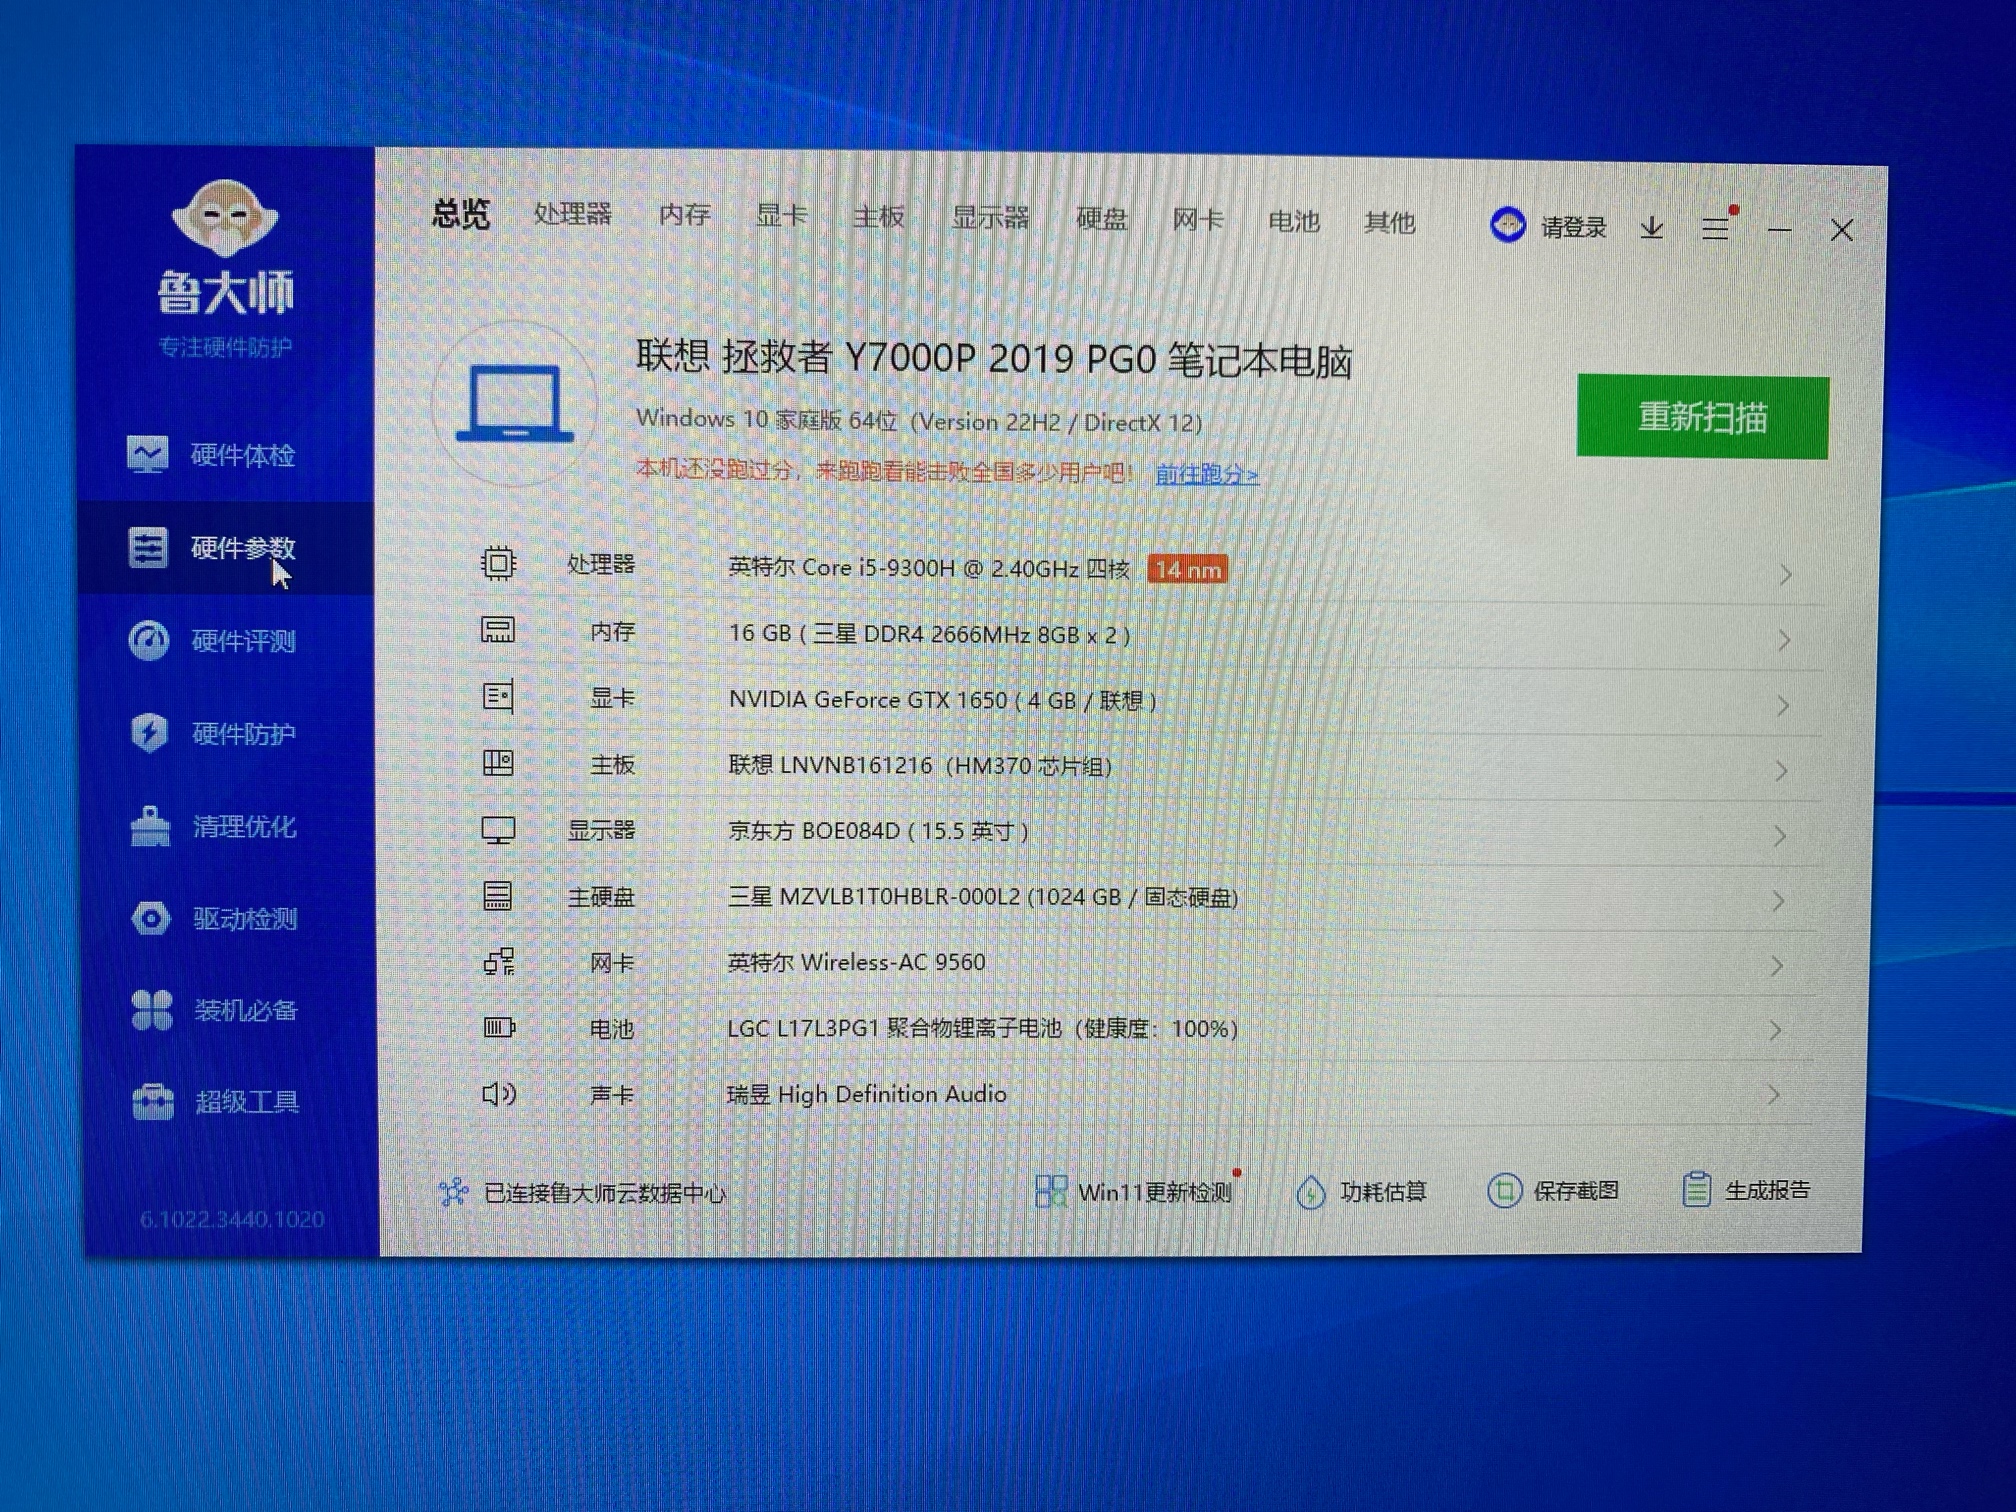Click the download arrow icon
This screenshot has width=2016, height=1512.
[1652, 229]
